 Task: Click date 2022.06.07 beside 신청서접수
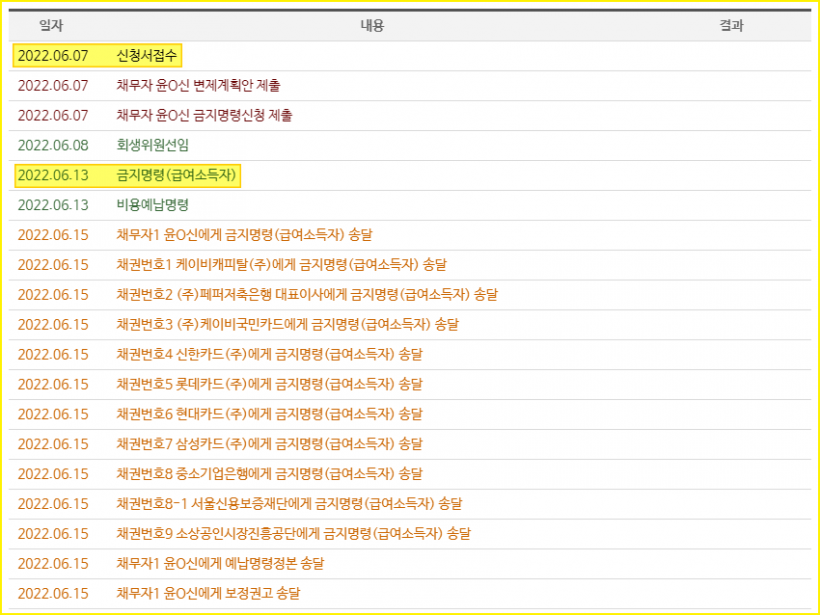coord(53,55)
